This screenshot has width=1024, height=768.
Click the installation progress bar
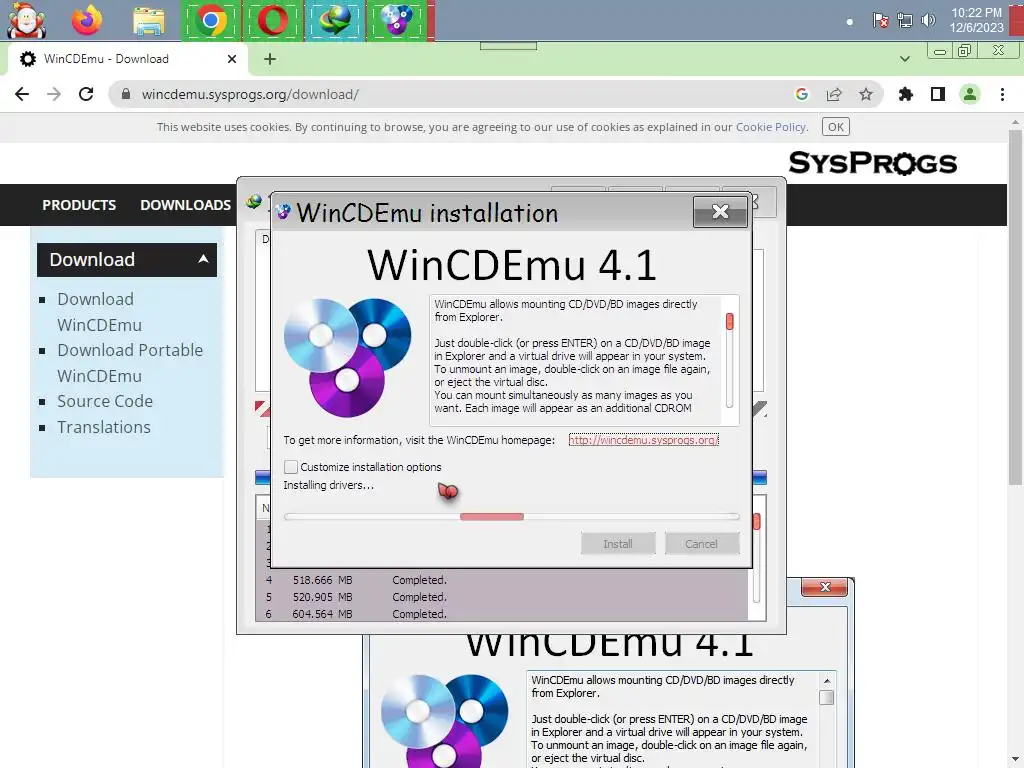[x=512, y=517]
